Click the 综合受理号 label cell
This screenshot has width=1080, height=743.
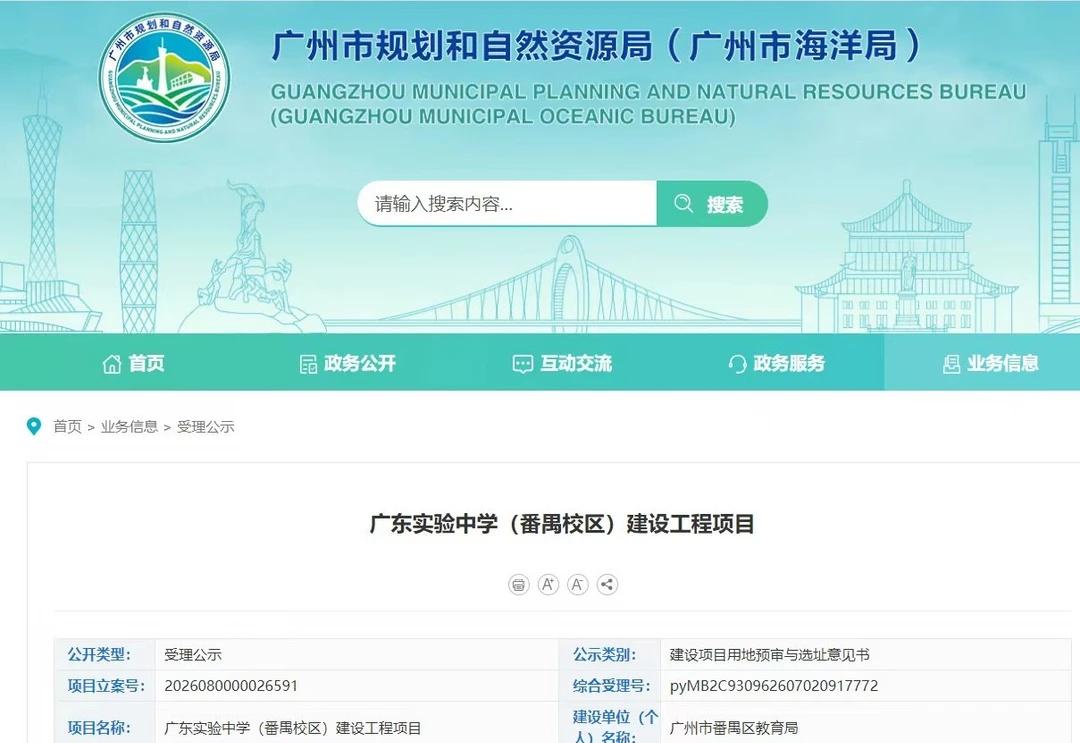point(610,686)
